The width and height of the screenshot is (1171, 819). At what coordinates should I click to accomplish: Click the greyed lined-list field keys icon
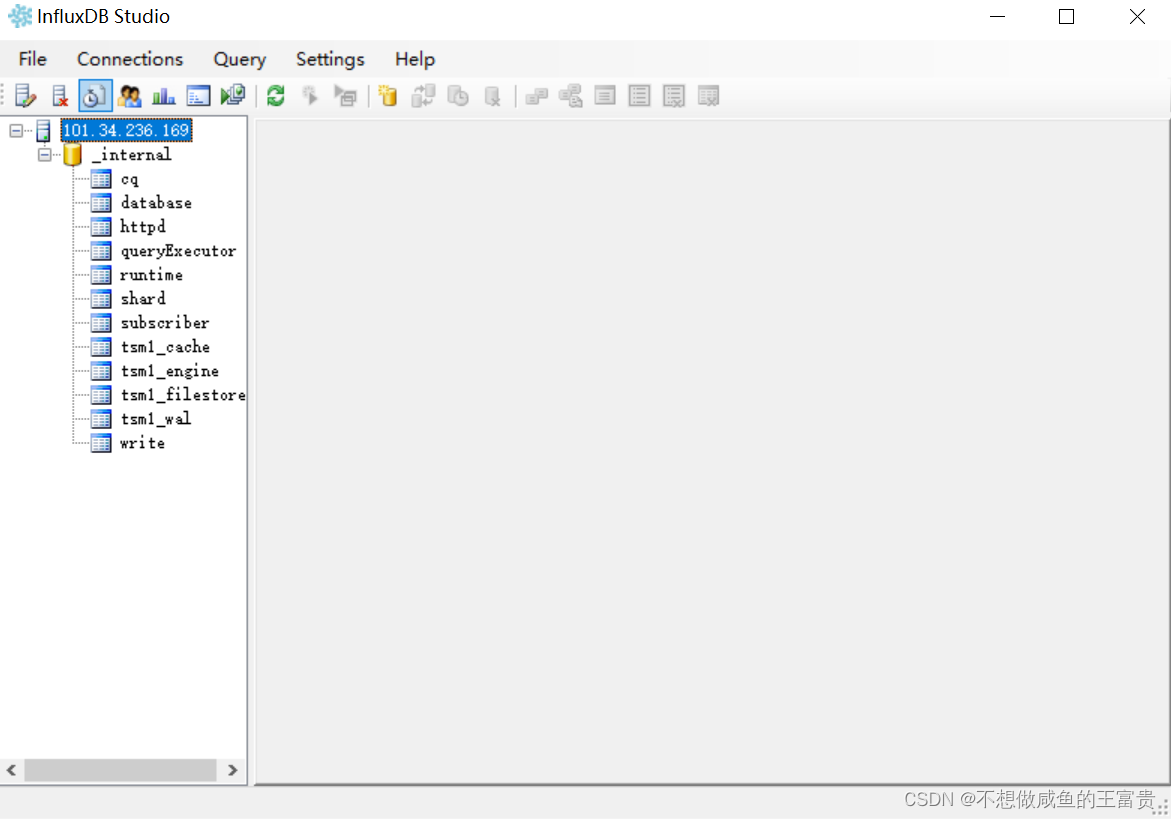[639, 96]
